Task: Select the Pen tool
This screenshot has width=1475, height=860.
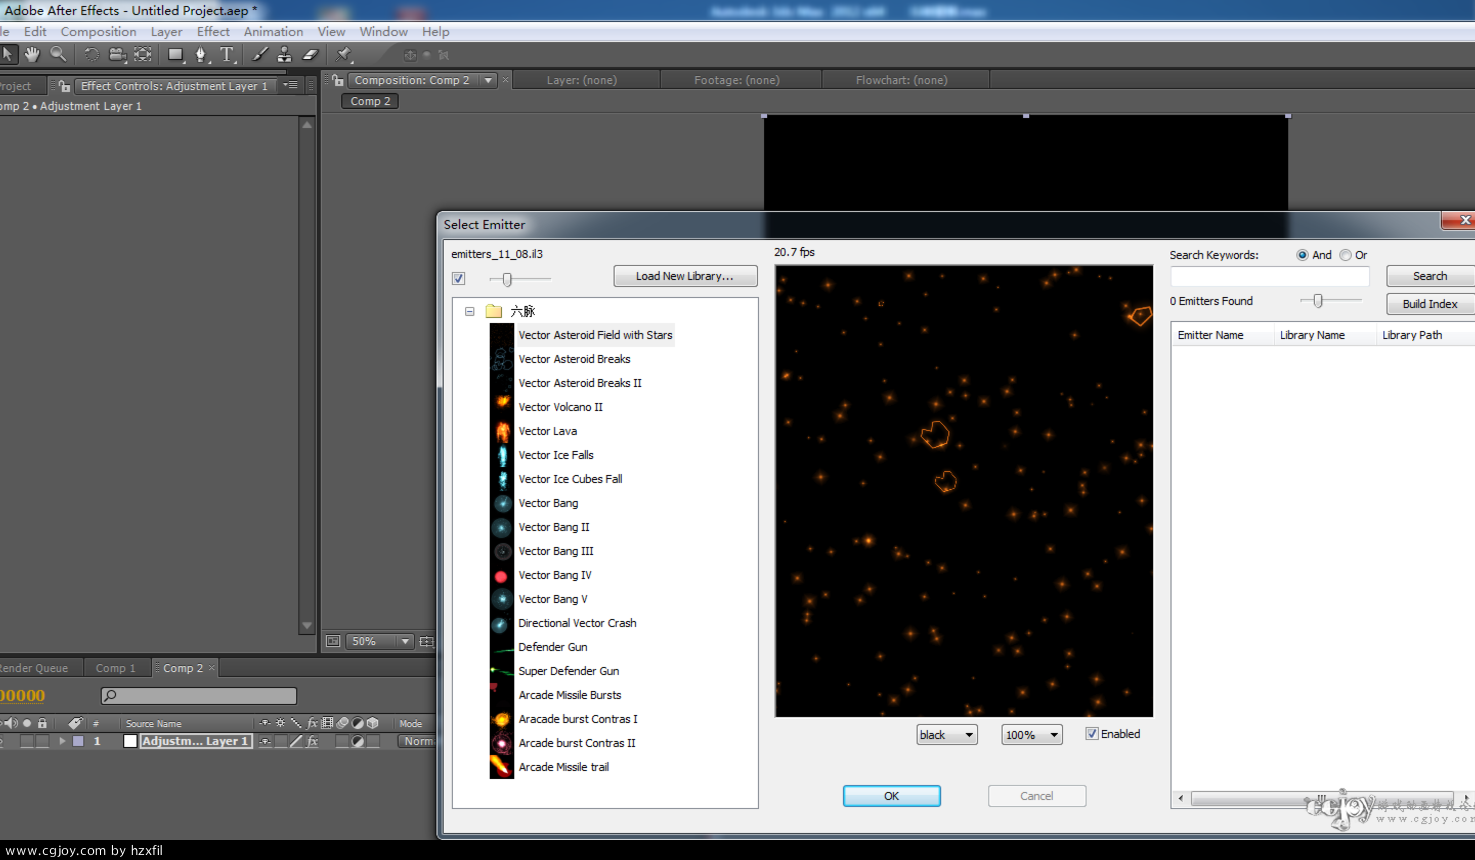Action: [201, 54]
